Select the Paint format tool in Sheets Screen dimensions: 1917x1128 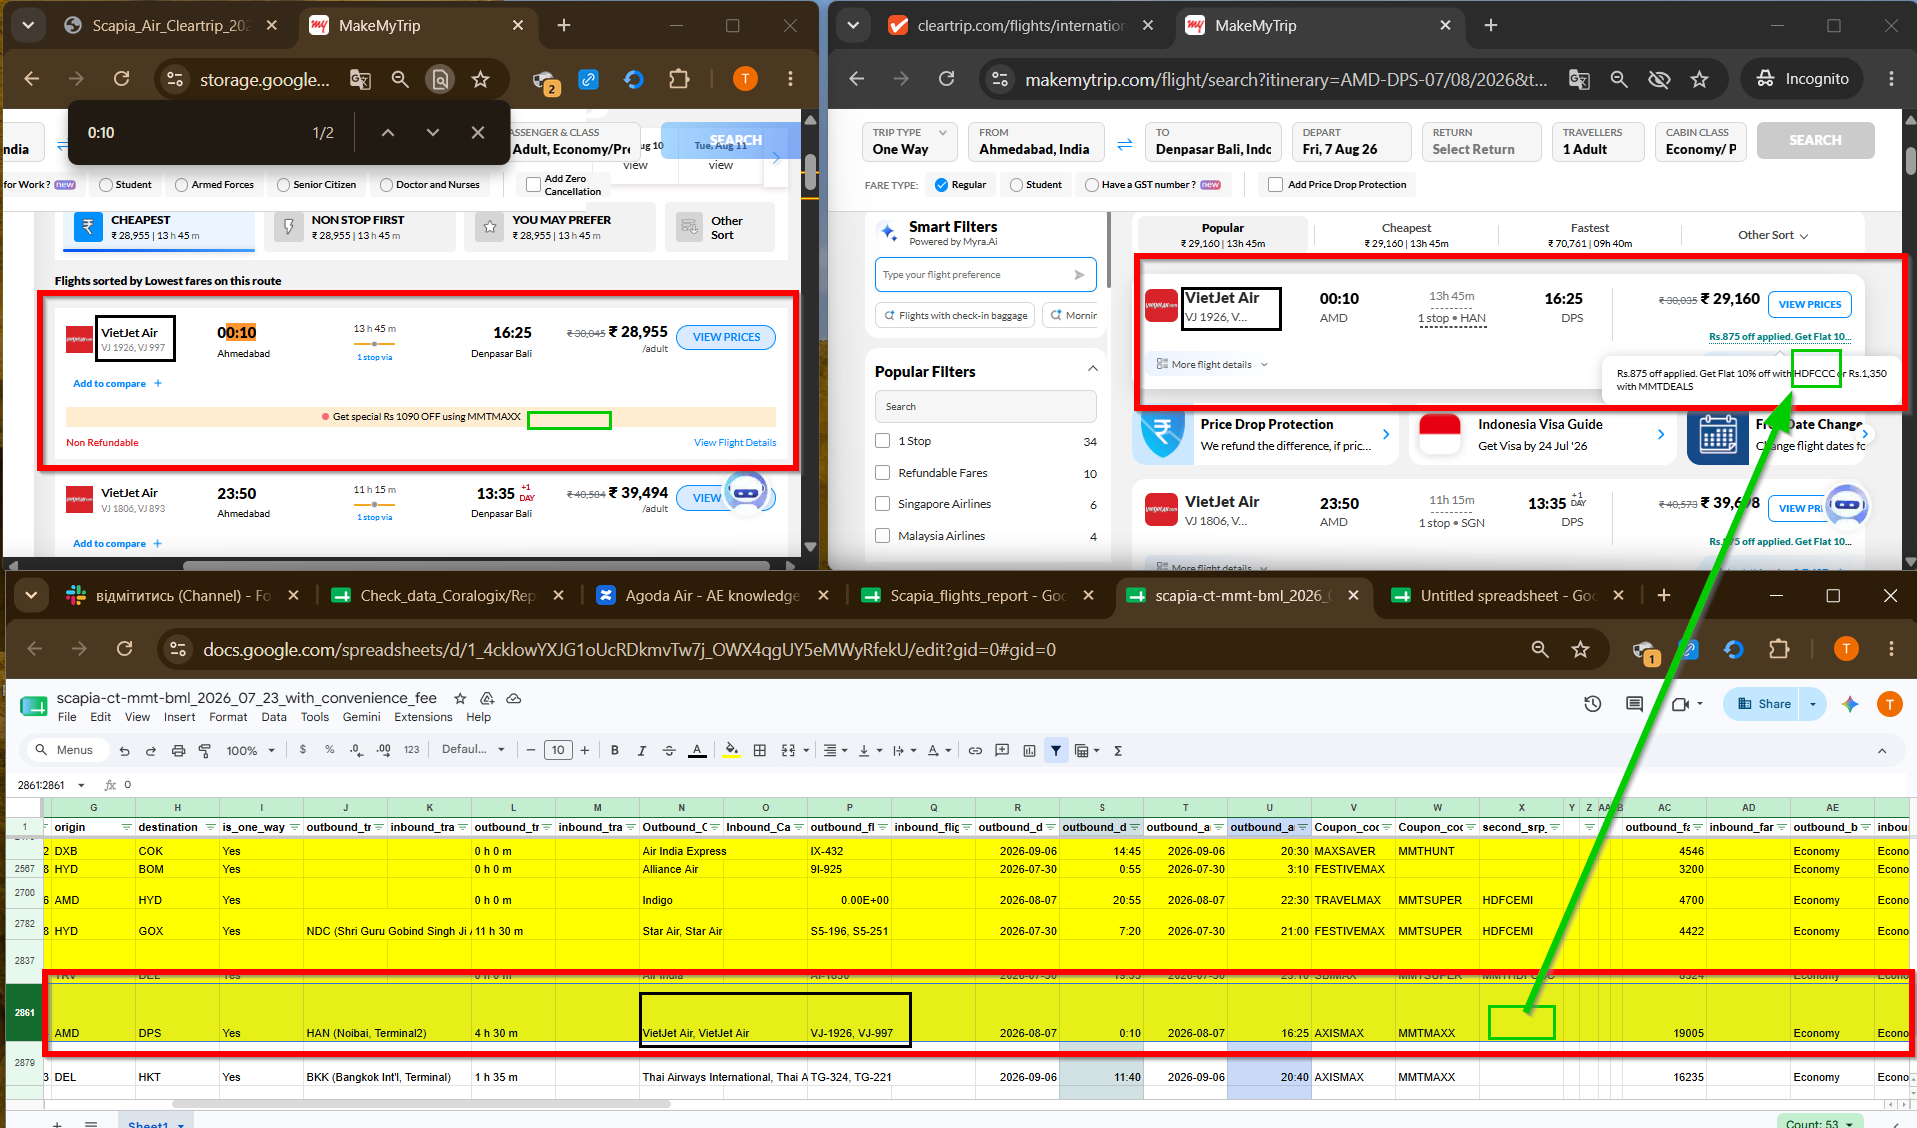click(x=205, y=750)
